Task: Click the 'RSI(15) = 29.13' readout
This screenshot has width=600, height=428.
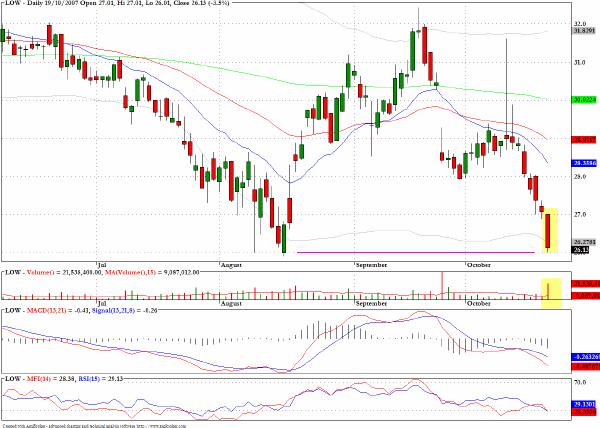Action: 101,379
